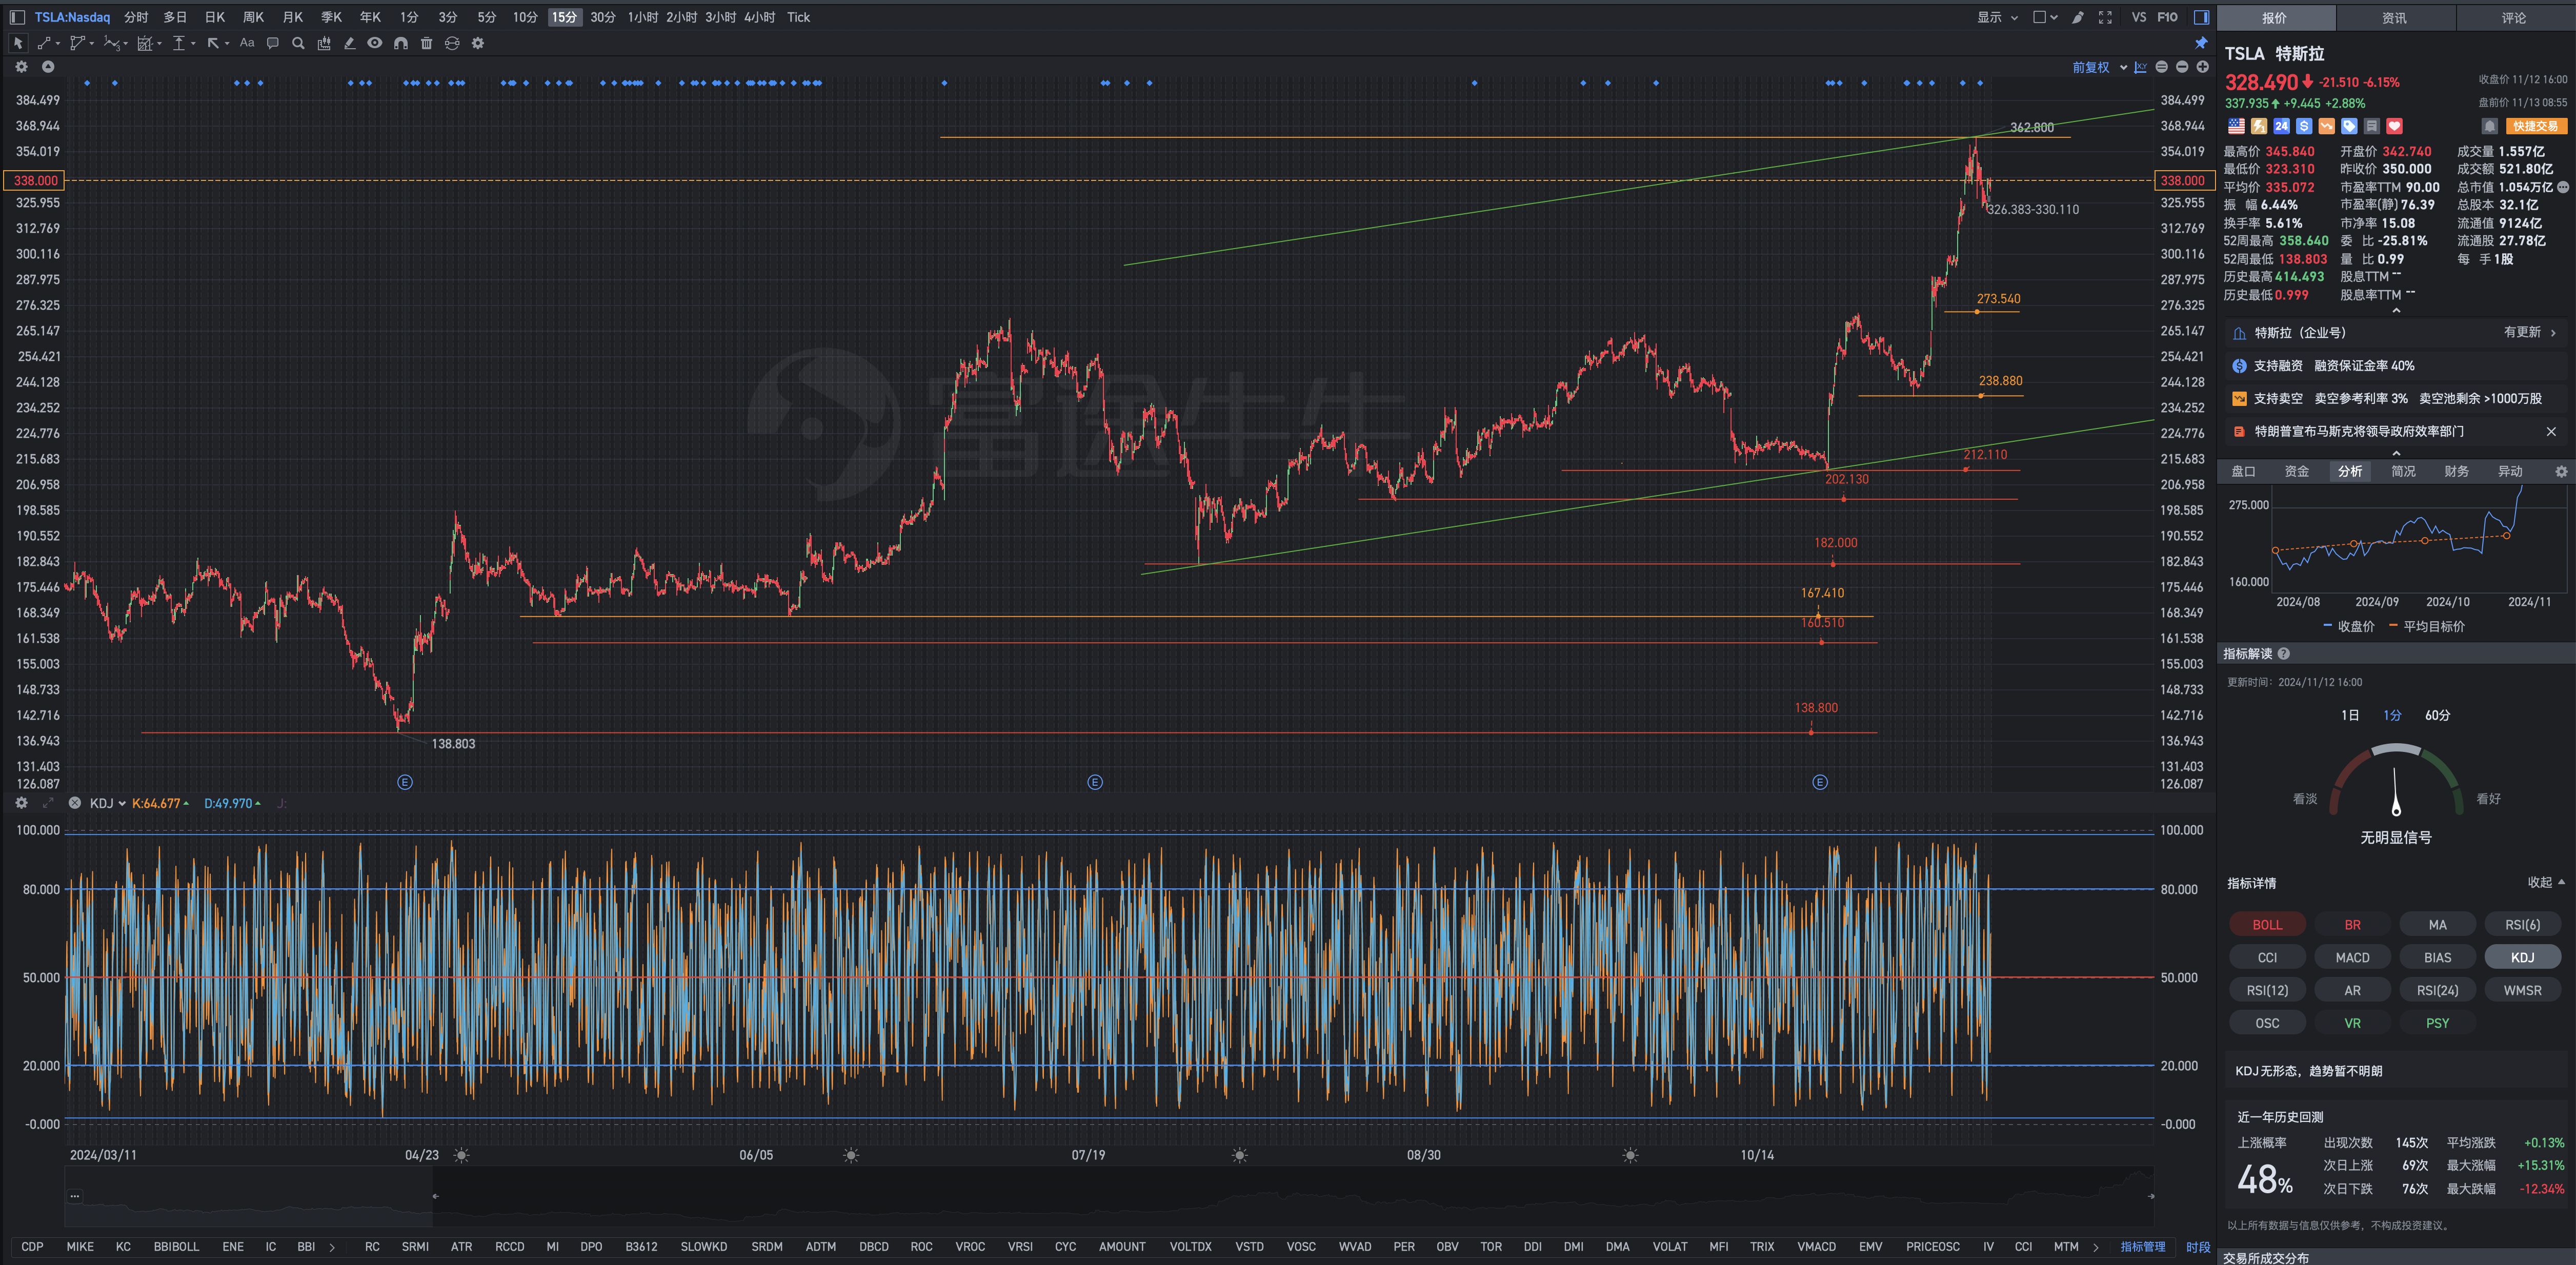Screen dimensions: 2576x1265
Task: Click the magnifier zoom tool
Action: (x=298, y=43)
